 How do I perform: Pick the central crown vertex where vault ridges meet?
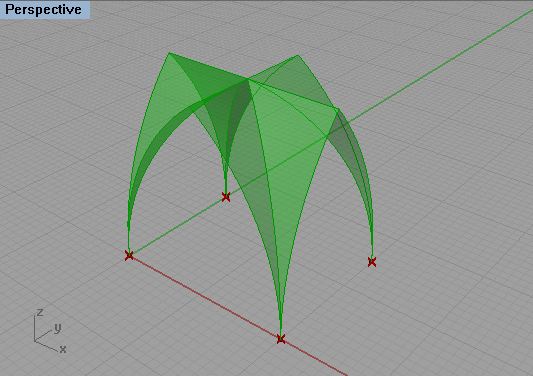[x=248, y=80]
